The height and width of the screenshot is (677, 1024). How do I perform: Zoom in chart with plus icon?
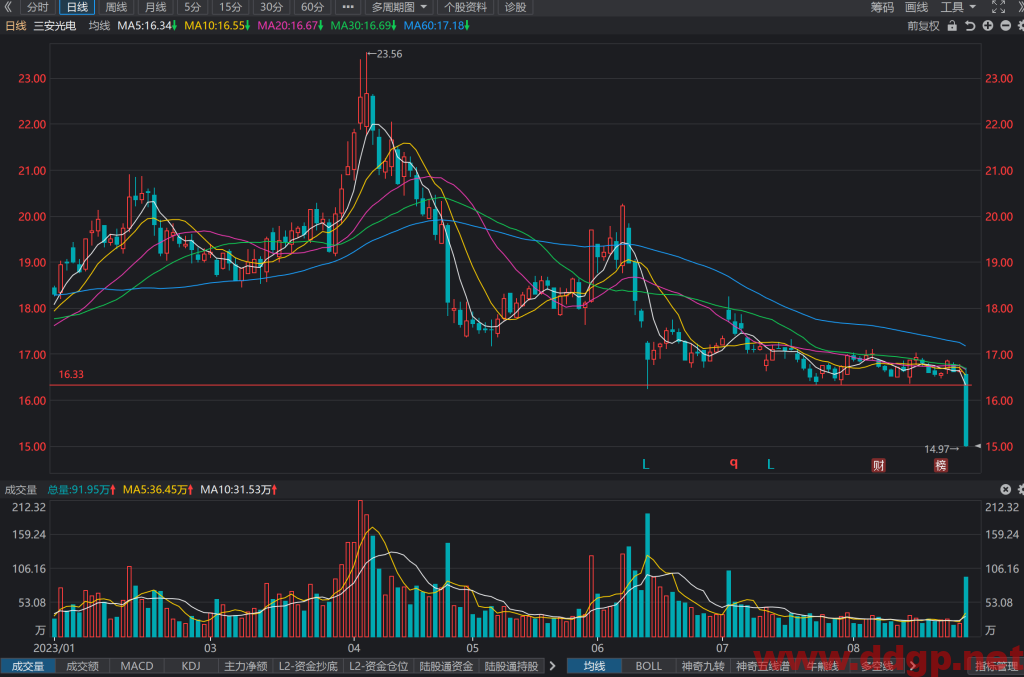(x=987, y=25)
